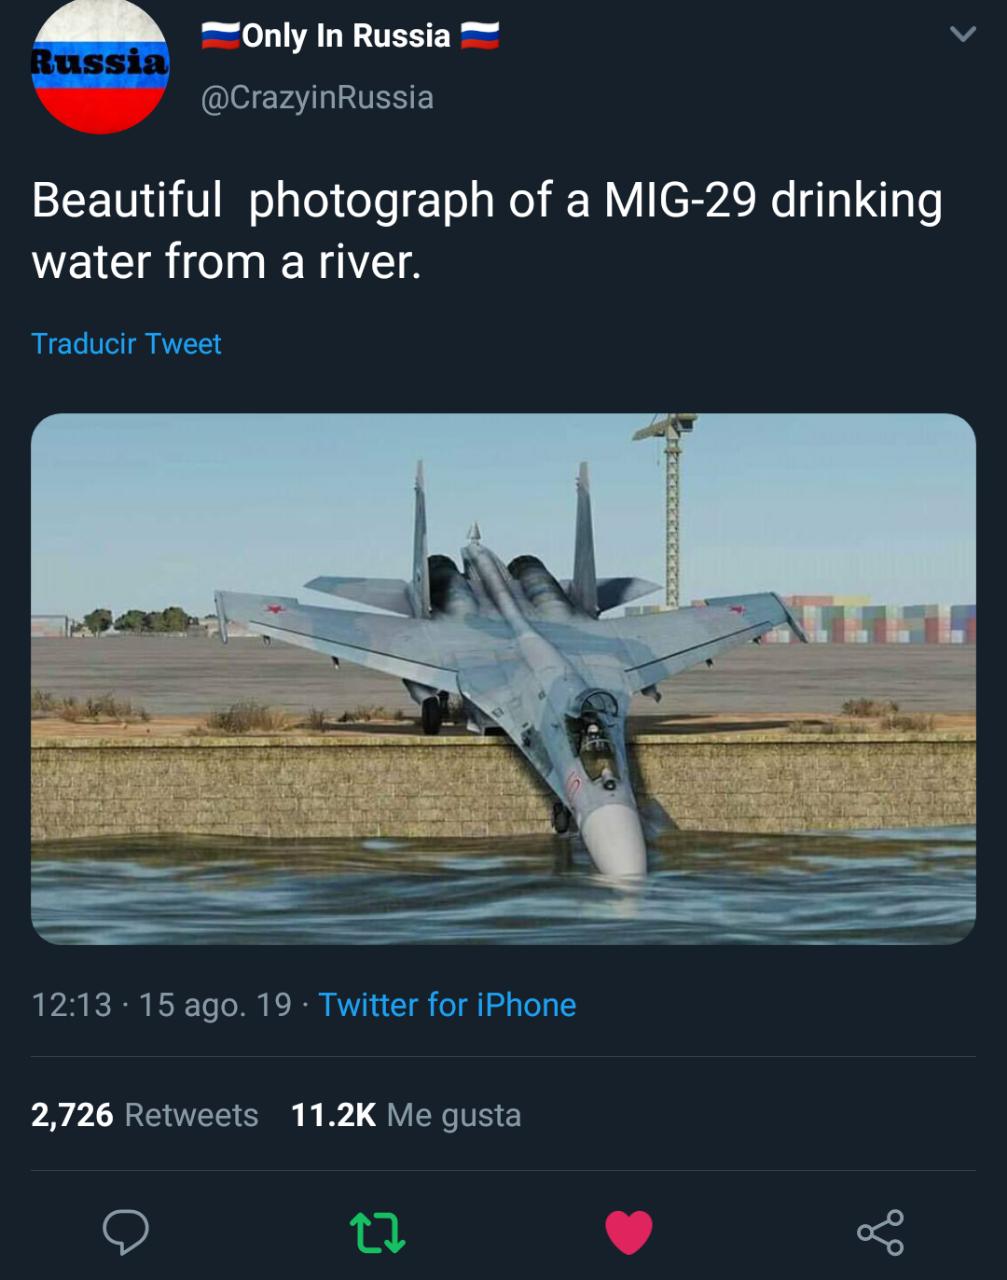Tap the @CrazyinRussia handle

click(317, 98)
